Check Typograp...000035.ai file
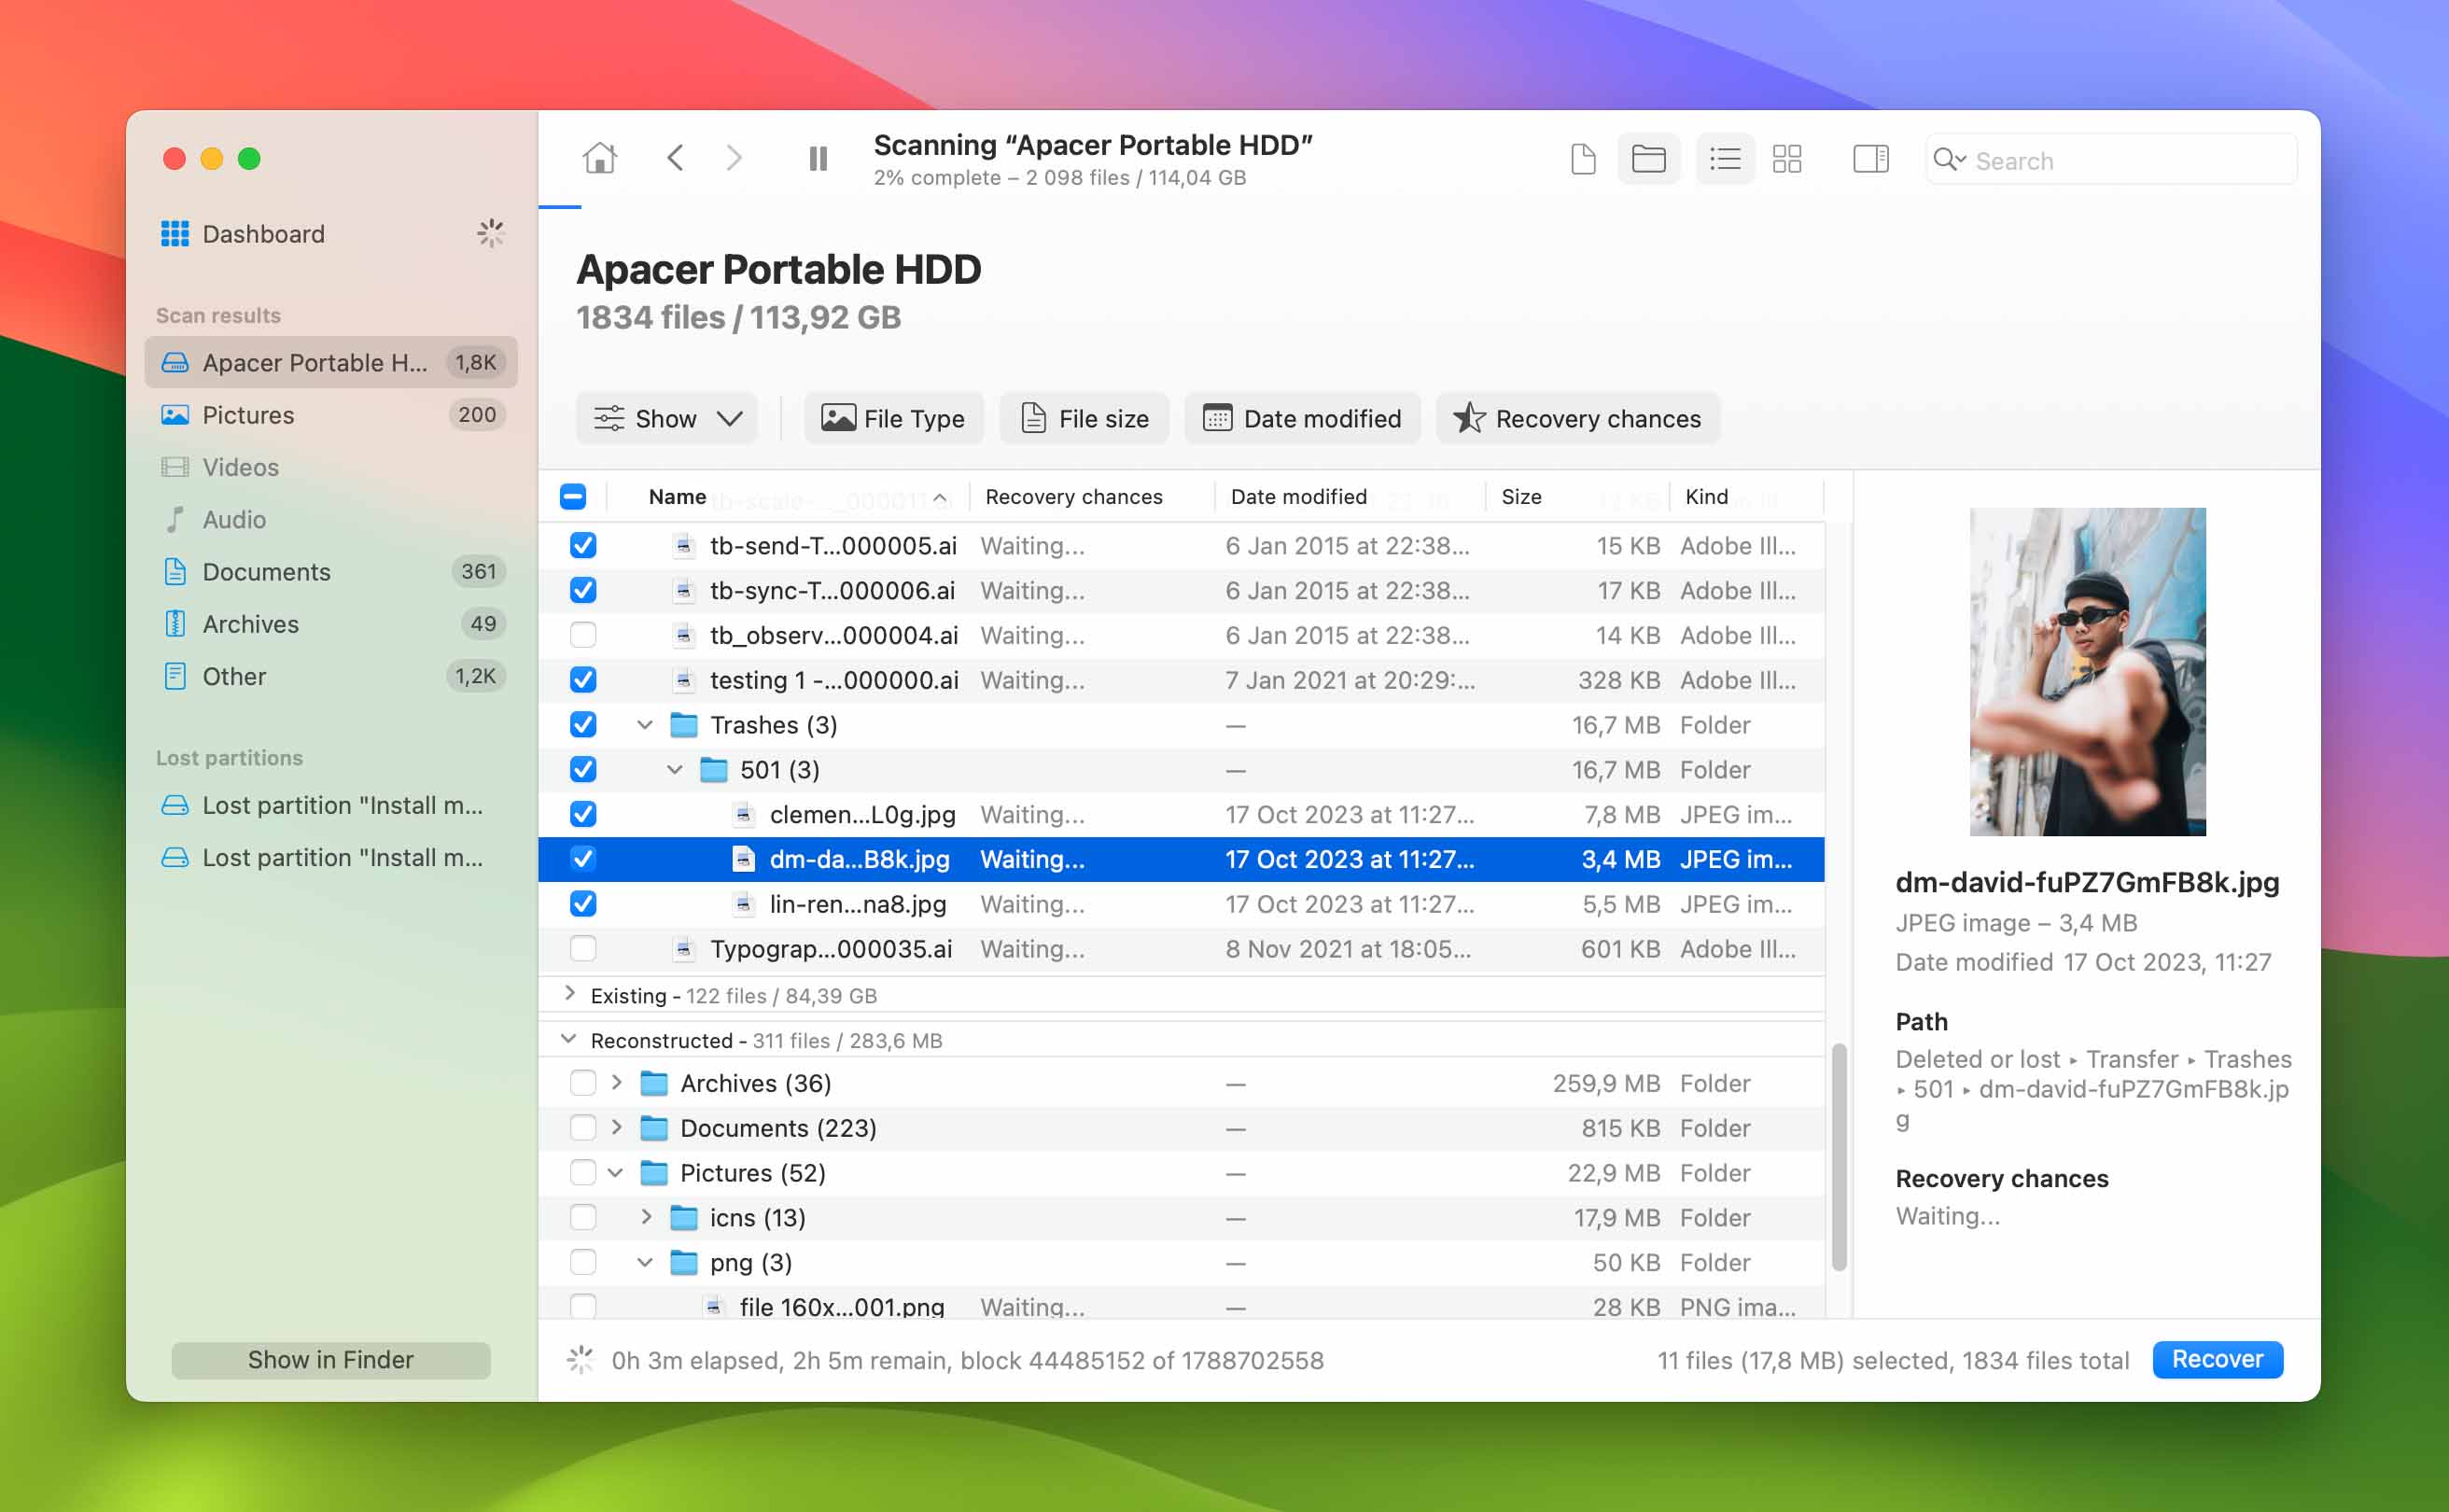Viewport: 2449px width, 1512px height. pyautogui.click(x=583, y=948)
